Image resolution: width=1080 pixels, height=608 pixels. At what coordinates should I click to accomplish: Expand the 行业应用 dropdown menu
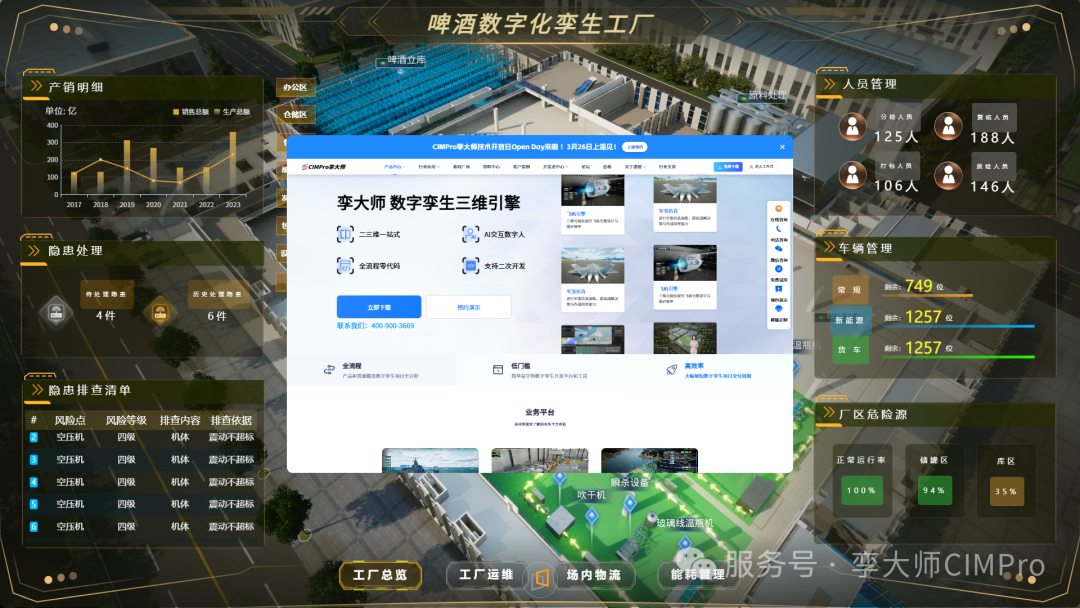point(428,167)
